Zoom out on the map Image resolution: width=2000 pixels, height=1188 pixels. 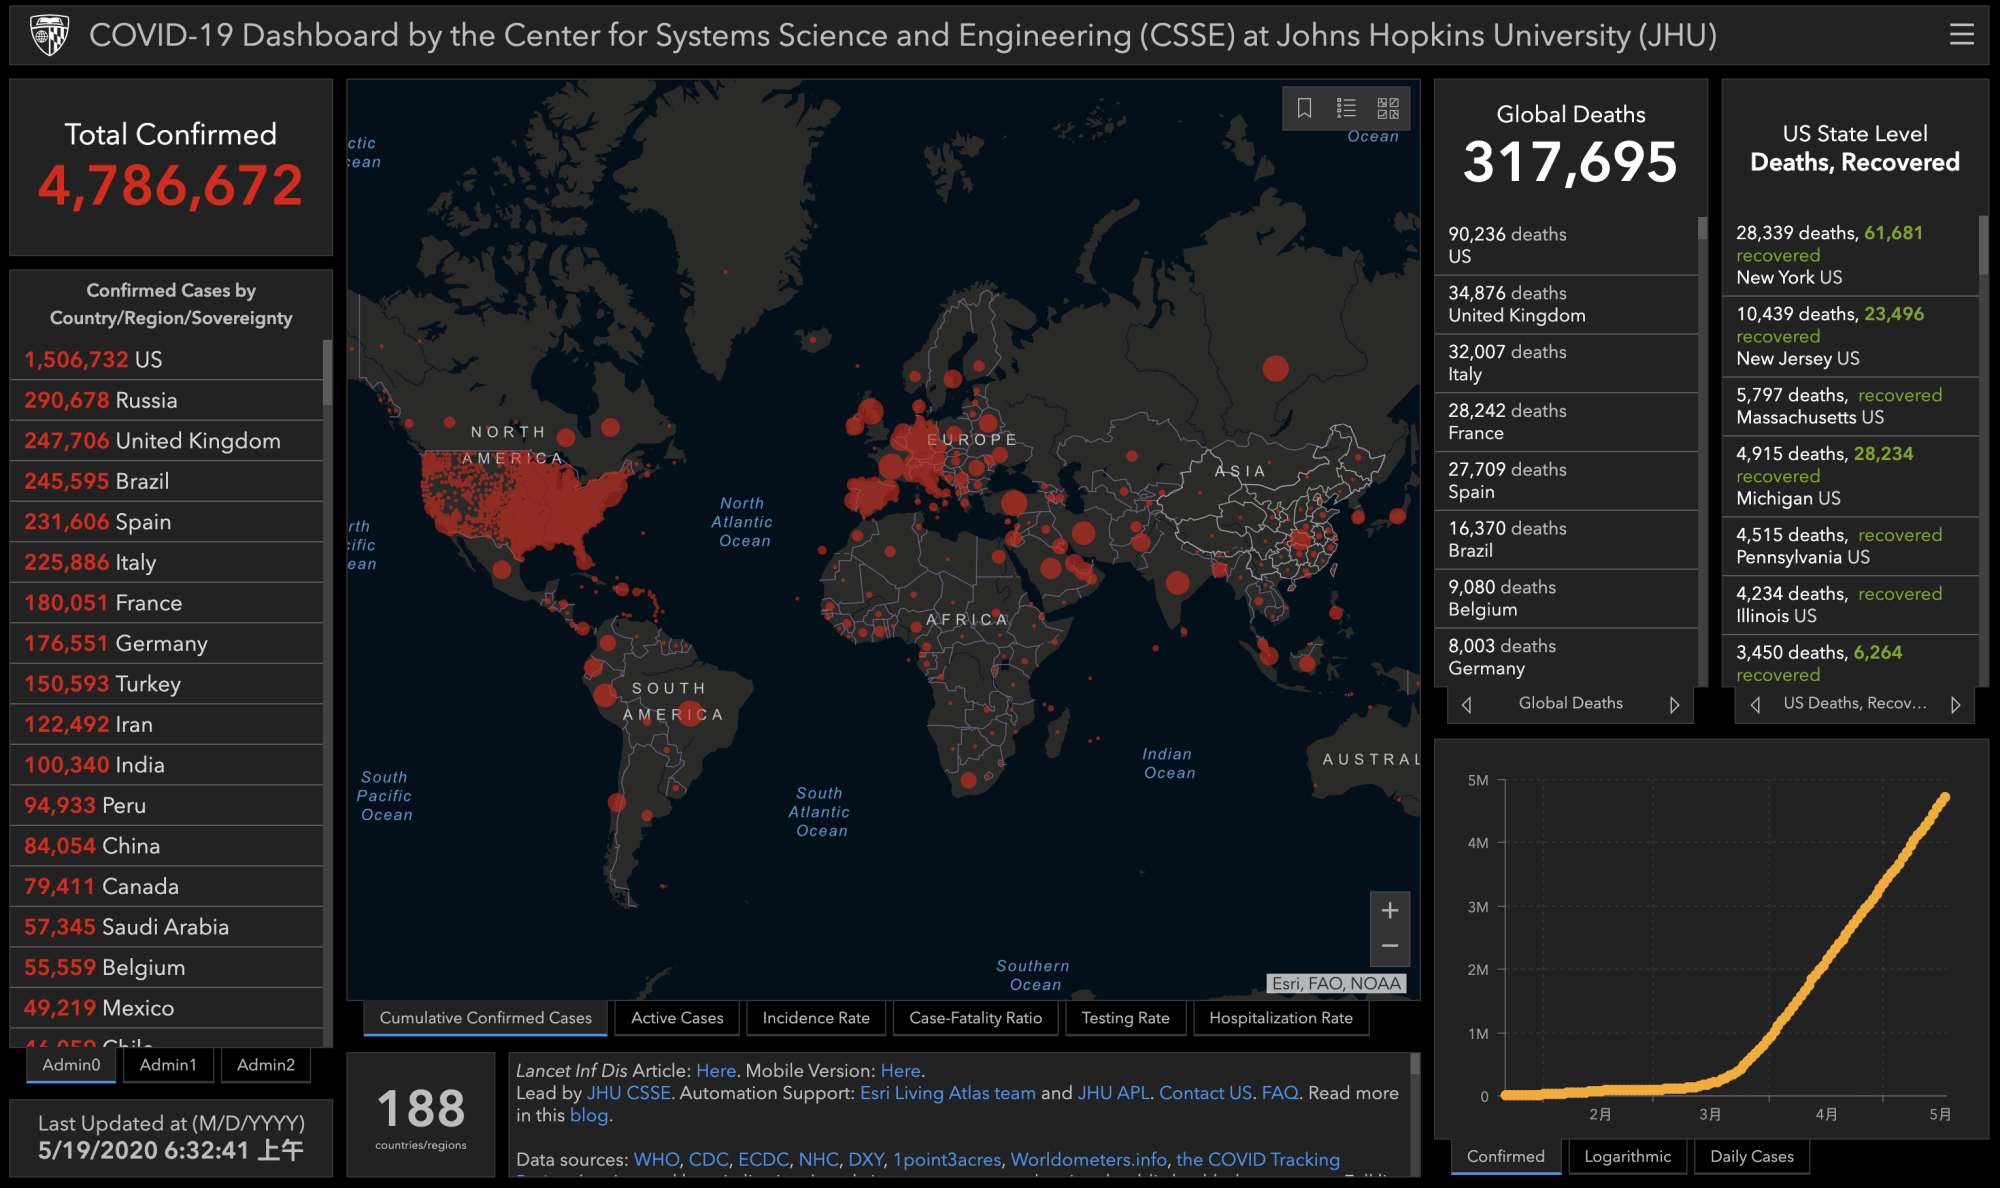coord(1389,946)
